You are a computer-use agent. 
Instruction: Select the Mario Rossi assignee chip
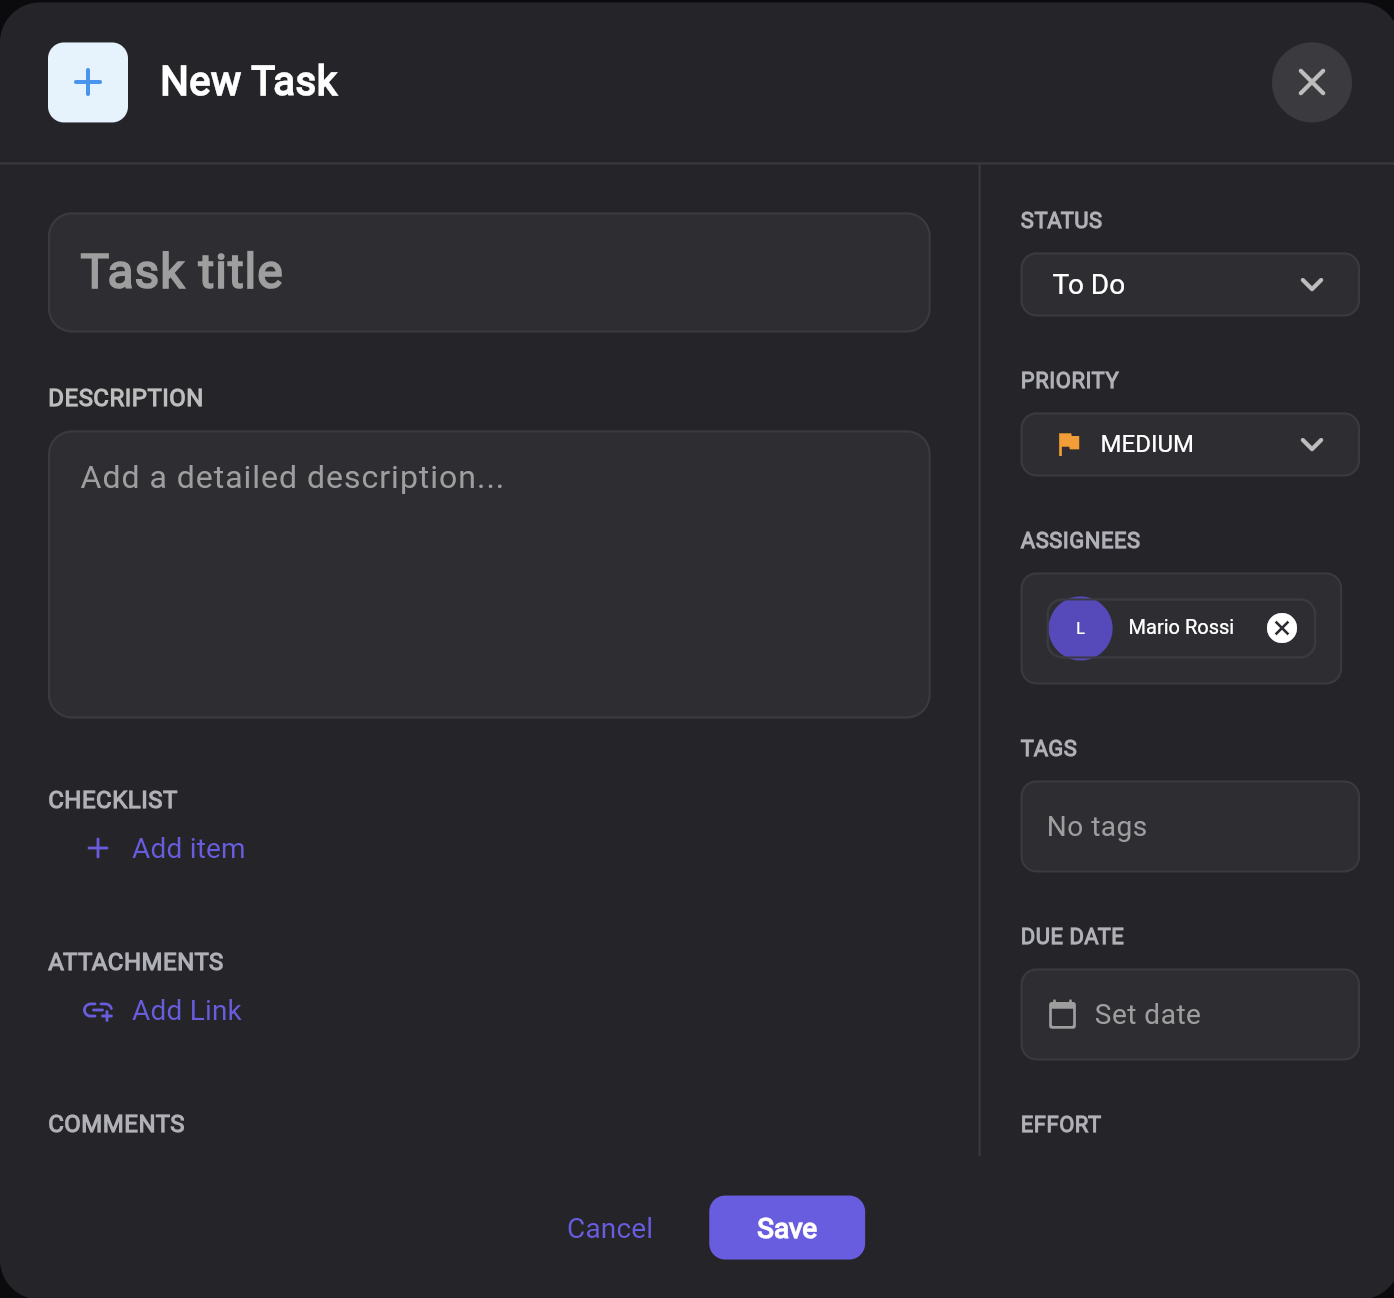(1180, 627)
